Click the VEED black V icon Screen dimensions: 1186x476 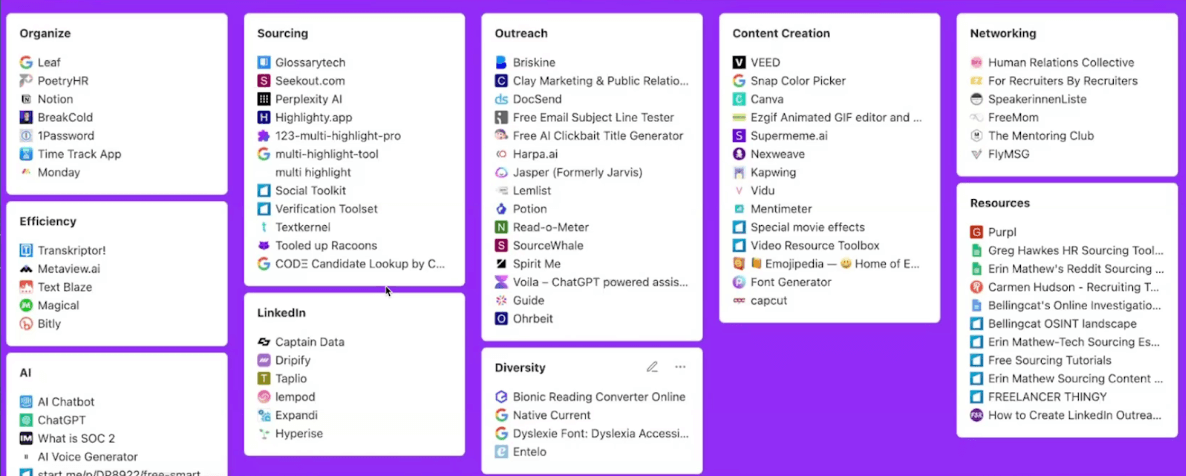tap(739, 63)
